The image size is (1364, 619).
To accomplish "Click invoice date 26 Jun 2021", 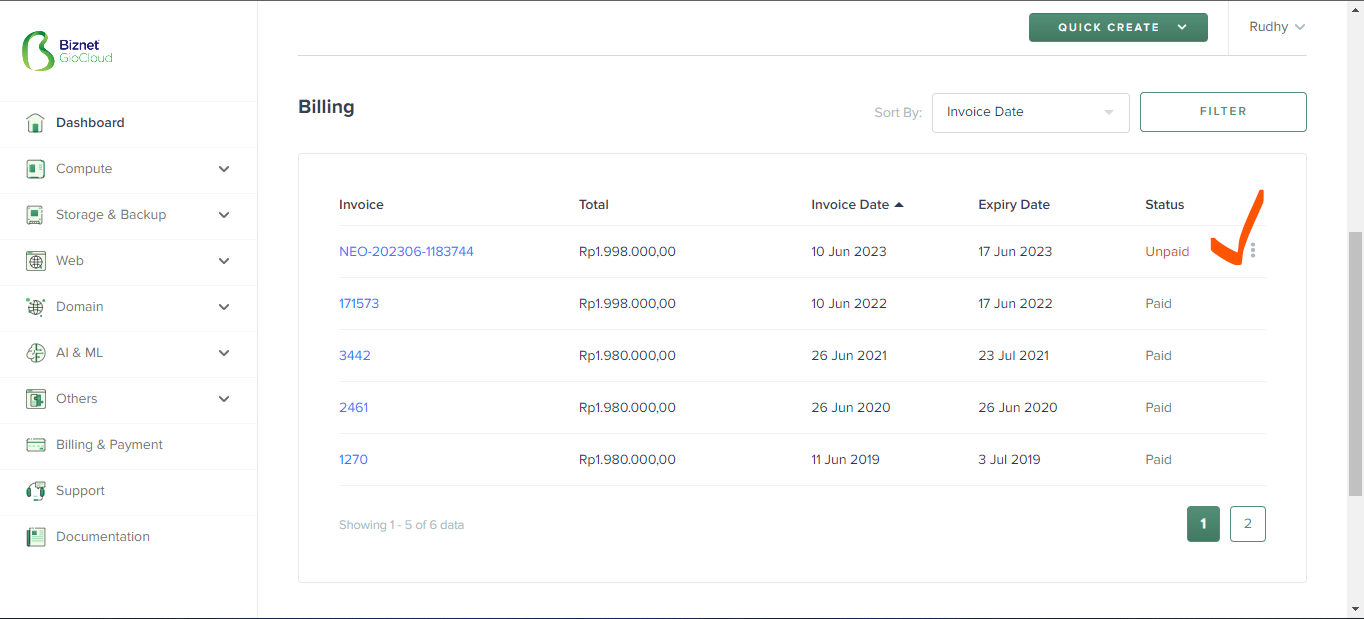I will point(849,355).
